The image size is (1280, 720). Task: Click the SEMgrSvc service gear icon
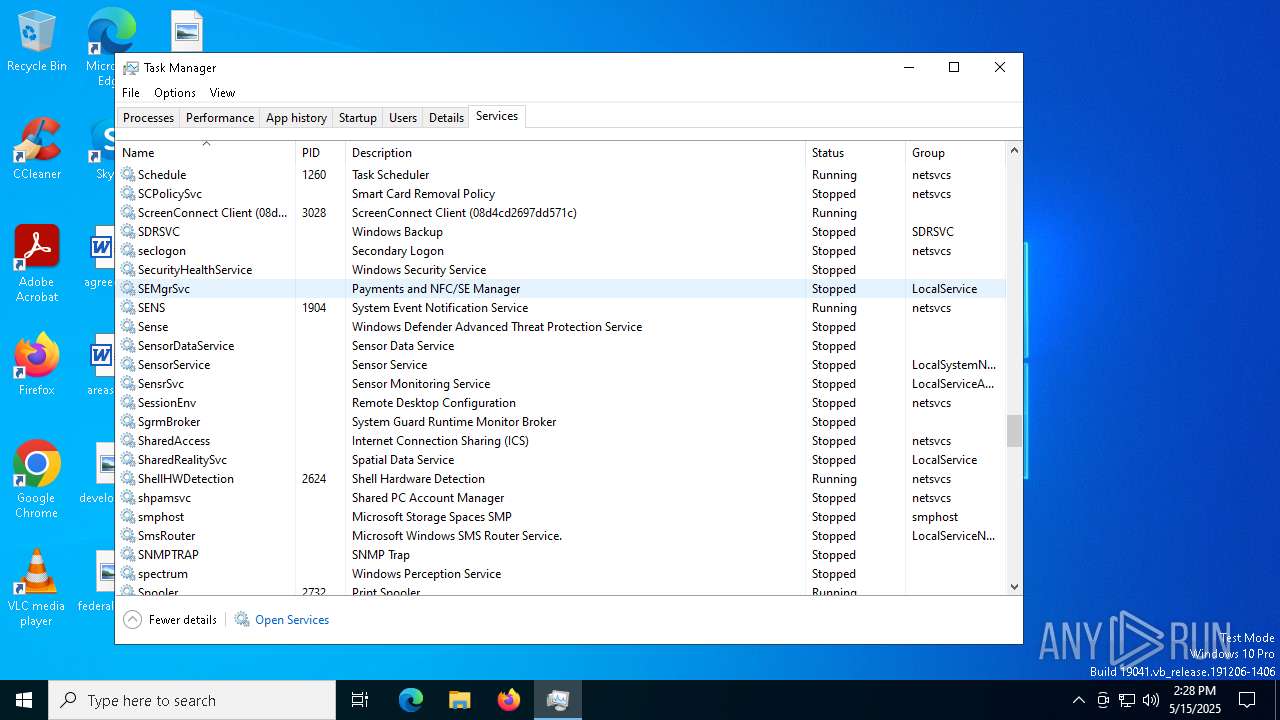click(128, 288)
